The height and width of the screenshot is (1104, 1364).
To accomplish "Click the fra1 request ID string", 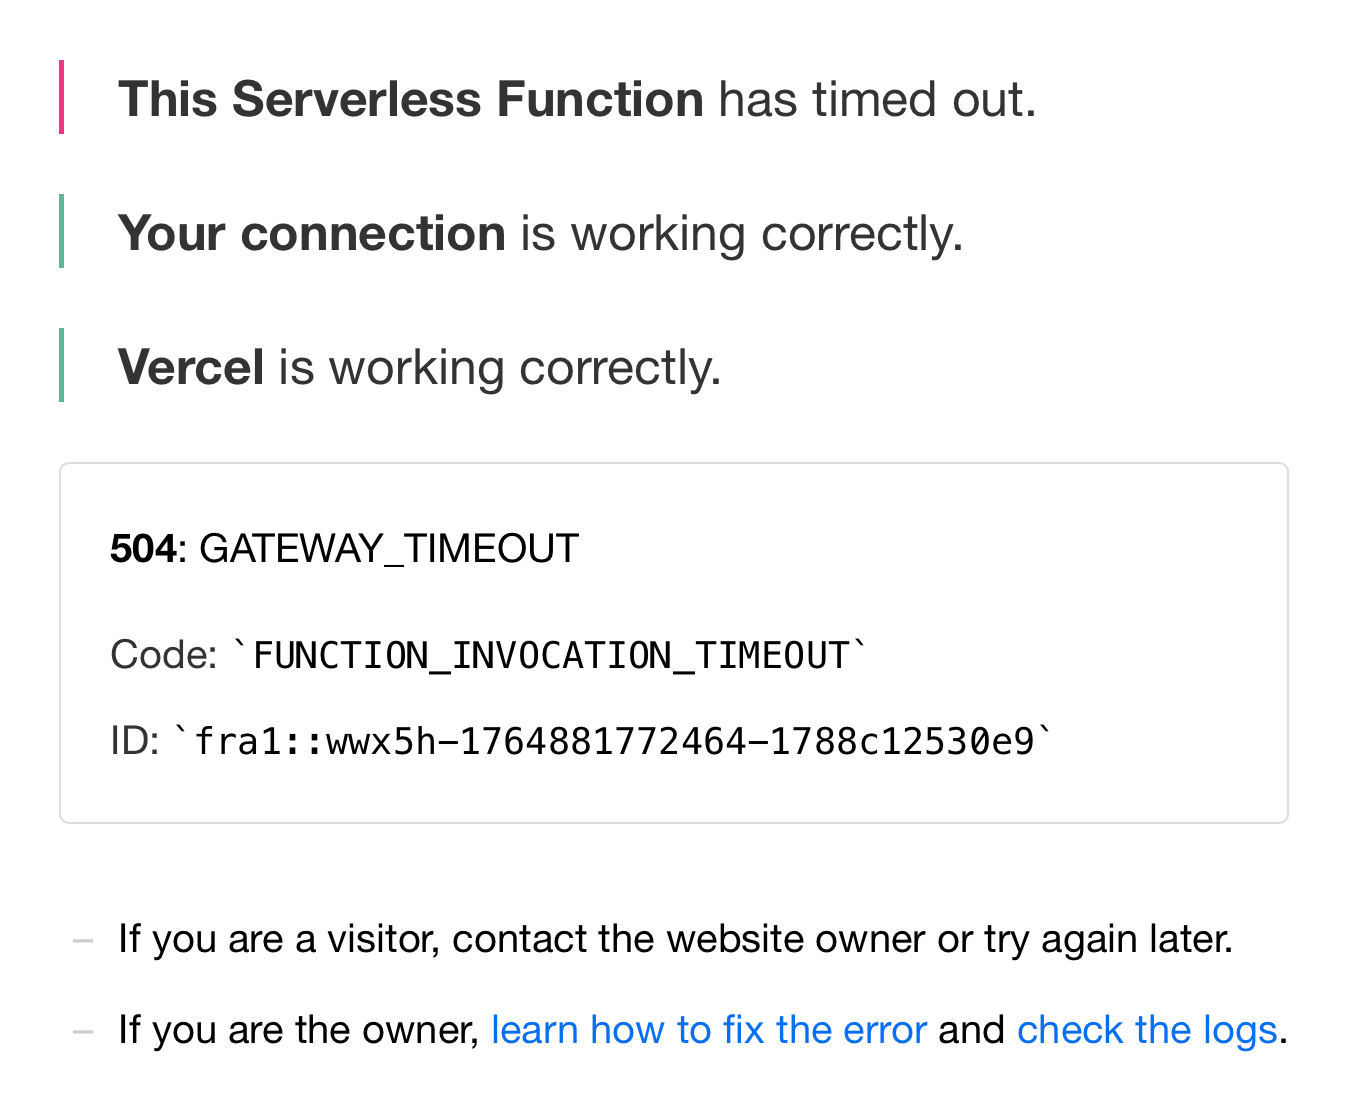I will pos(613,742).
